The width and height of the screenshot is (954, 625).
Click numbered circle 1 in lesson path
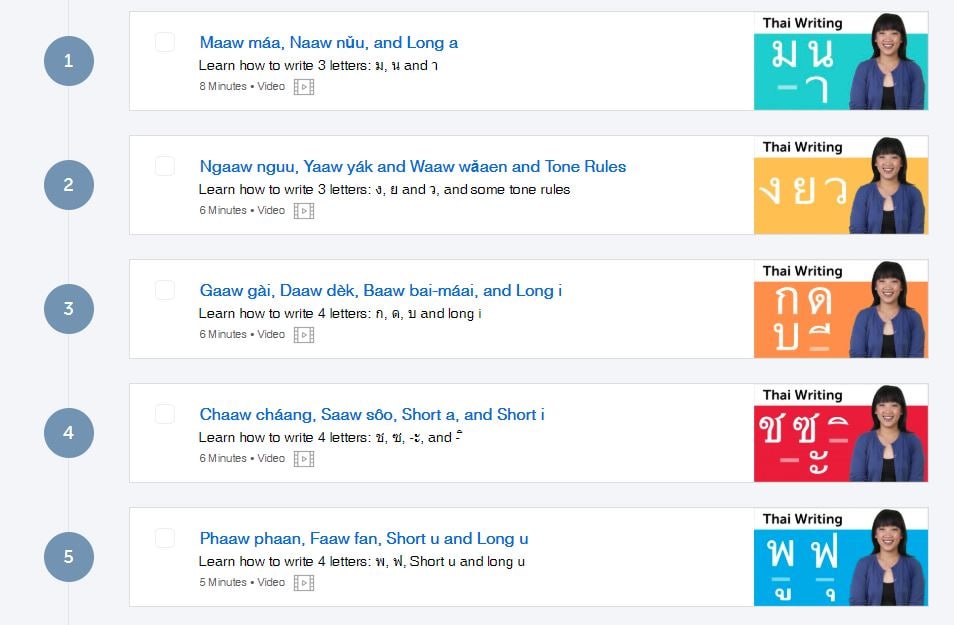[68, 61]
